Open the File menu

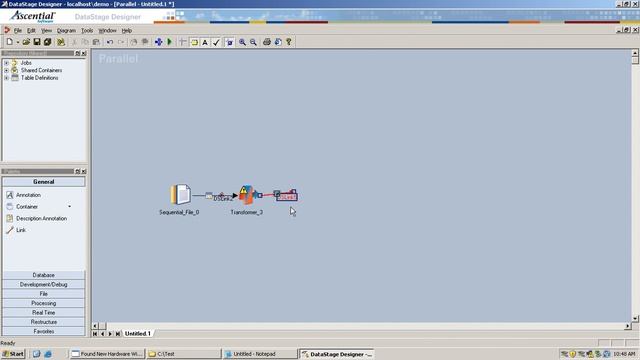(x=18, y=31)
